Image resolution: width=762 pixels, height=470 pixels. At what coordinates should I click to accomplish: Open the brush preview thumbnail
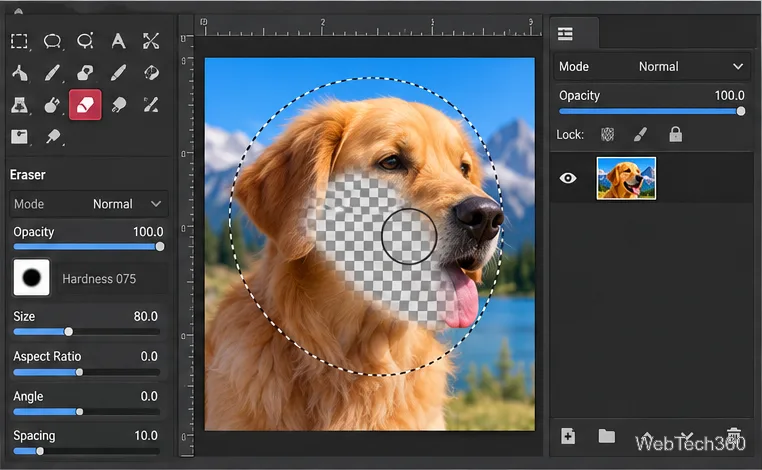click(32, 278)
